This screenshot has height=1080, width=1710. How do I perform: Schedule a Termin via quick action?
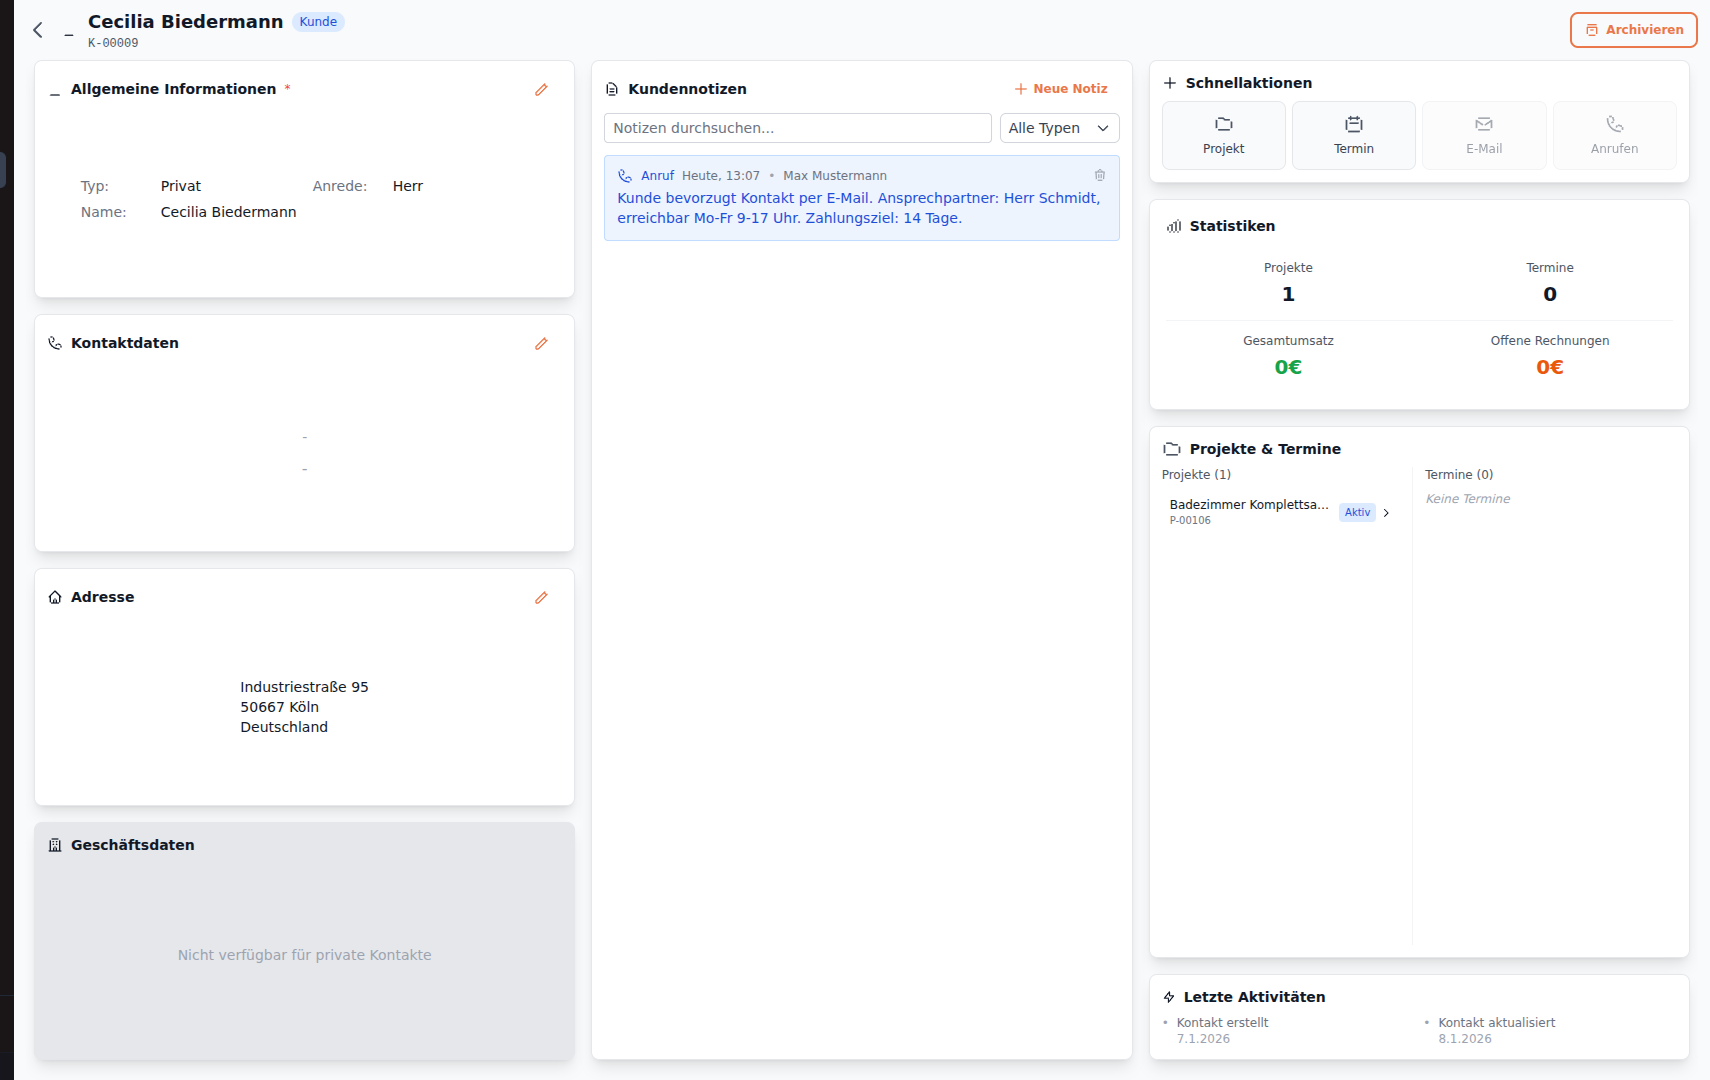pos(1353,135)
